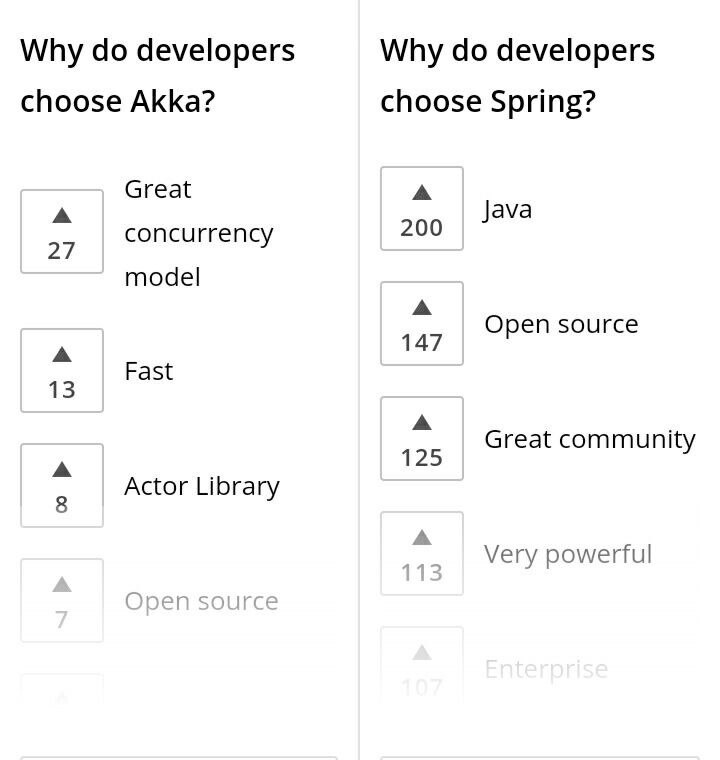Image resolution: width=720 pixels, height=760 pixels.
Task: Click the 'Java' reason label
Action: (508, 210)
